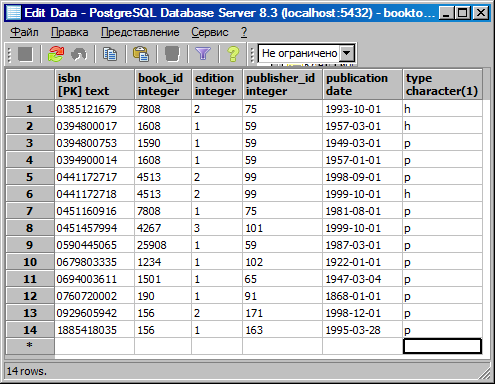Open the ? help menu
495x384 pixels.
click(244, 32)
